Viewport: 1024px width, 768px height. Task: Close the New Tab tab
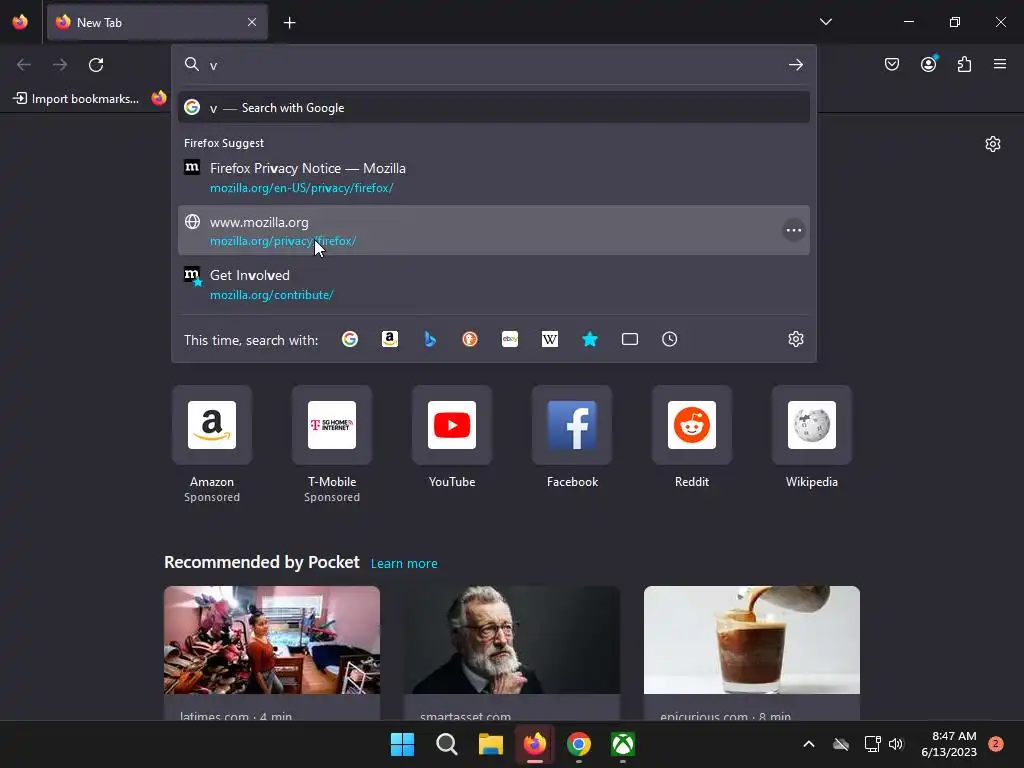pyautogui.click(x=252, y=22)
